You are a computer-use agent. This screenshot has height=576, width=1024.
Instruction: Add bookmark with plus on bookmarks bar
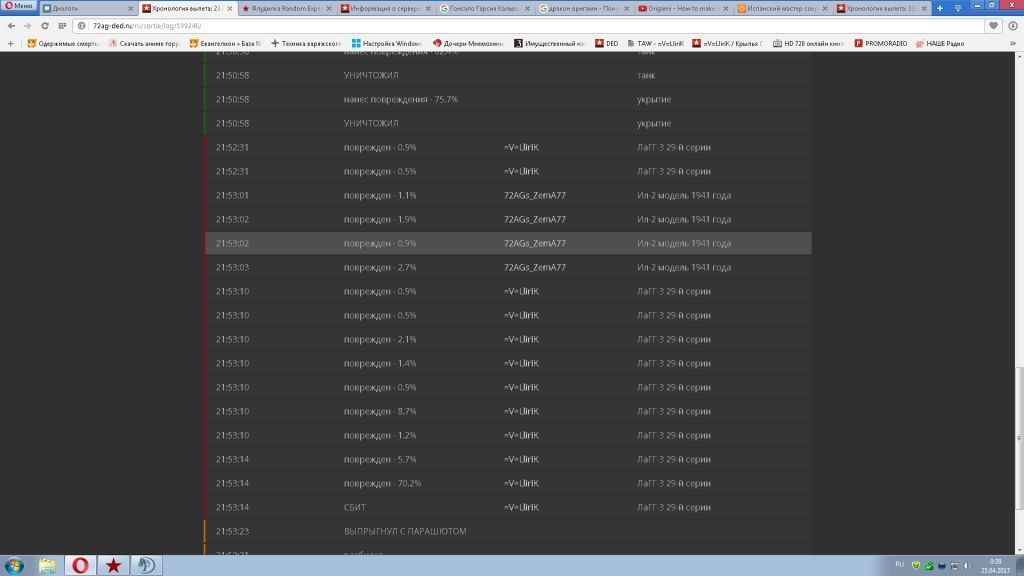10,43
